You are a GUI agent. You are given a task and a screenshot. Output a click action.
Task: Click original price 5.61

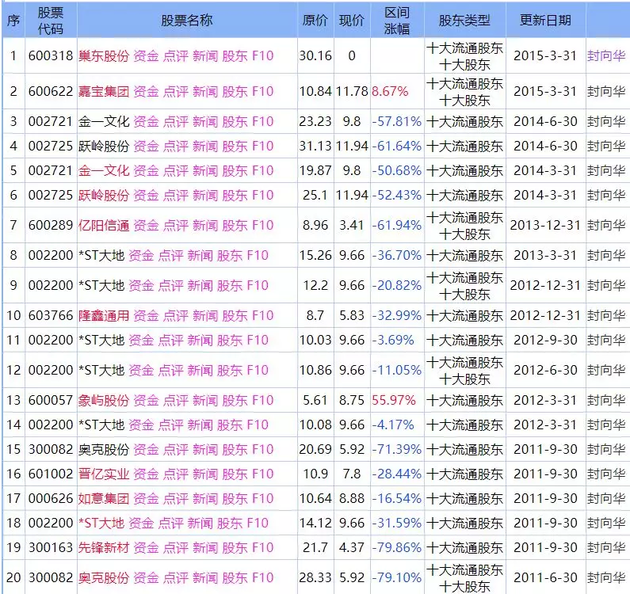pyautogui.click(x=315, y=400)
